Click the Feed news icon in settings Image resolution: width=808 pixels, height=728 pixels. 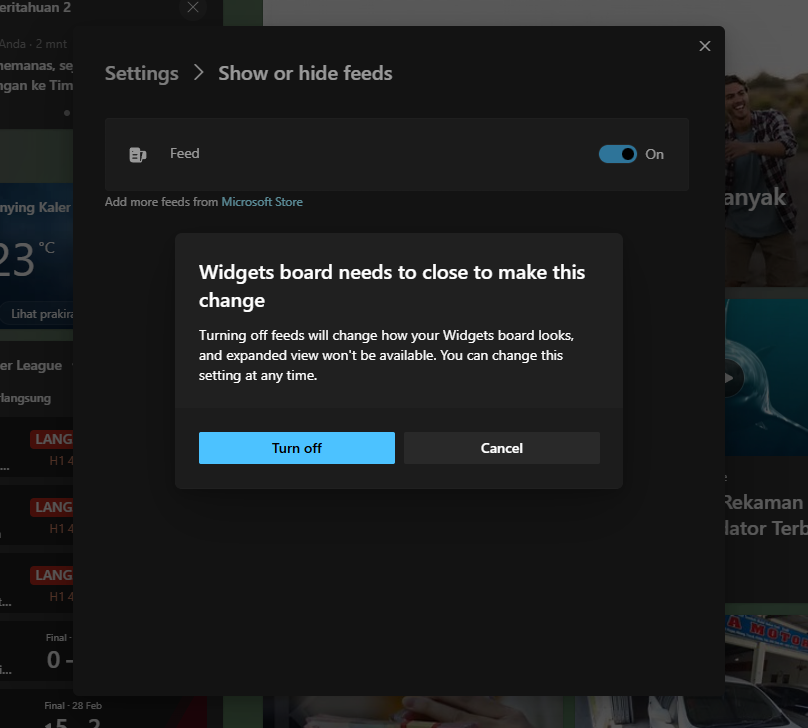tap(138, 154)
